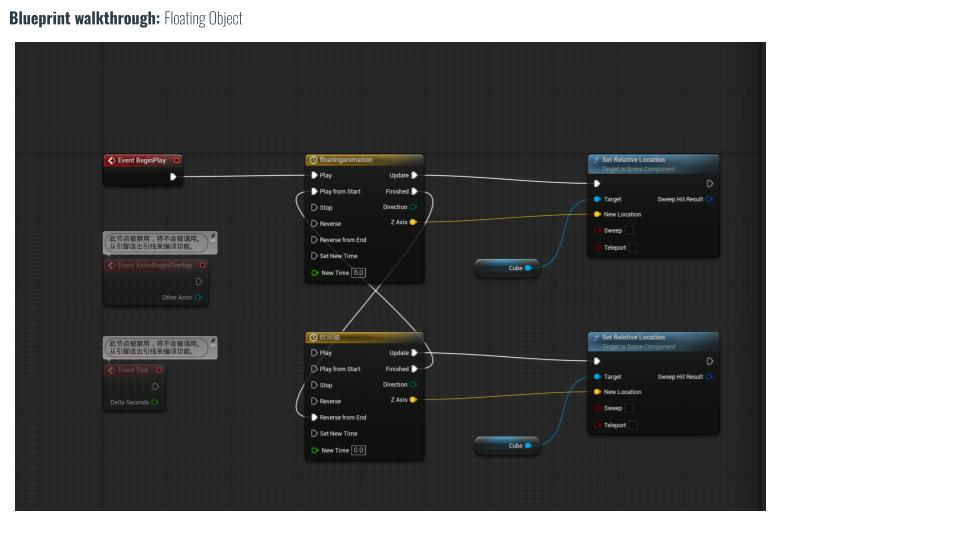
Task: Click Delta Seconds pin on Event Tick
Action: pyautogui.click(x=155, y=403)
